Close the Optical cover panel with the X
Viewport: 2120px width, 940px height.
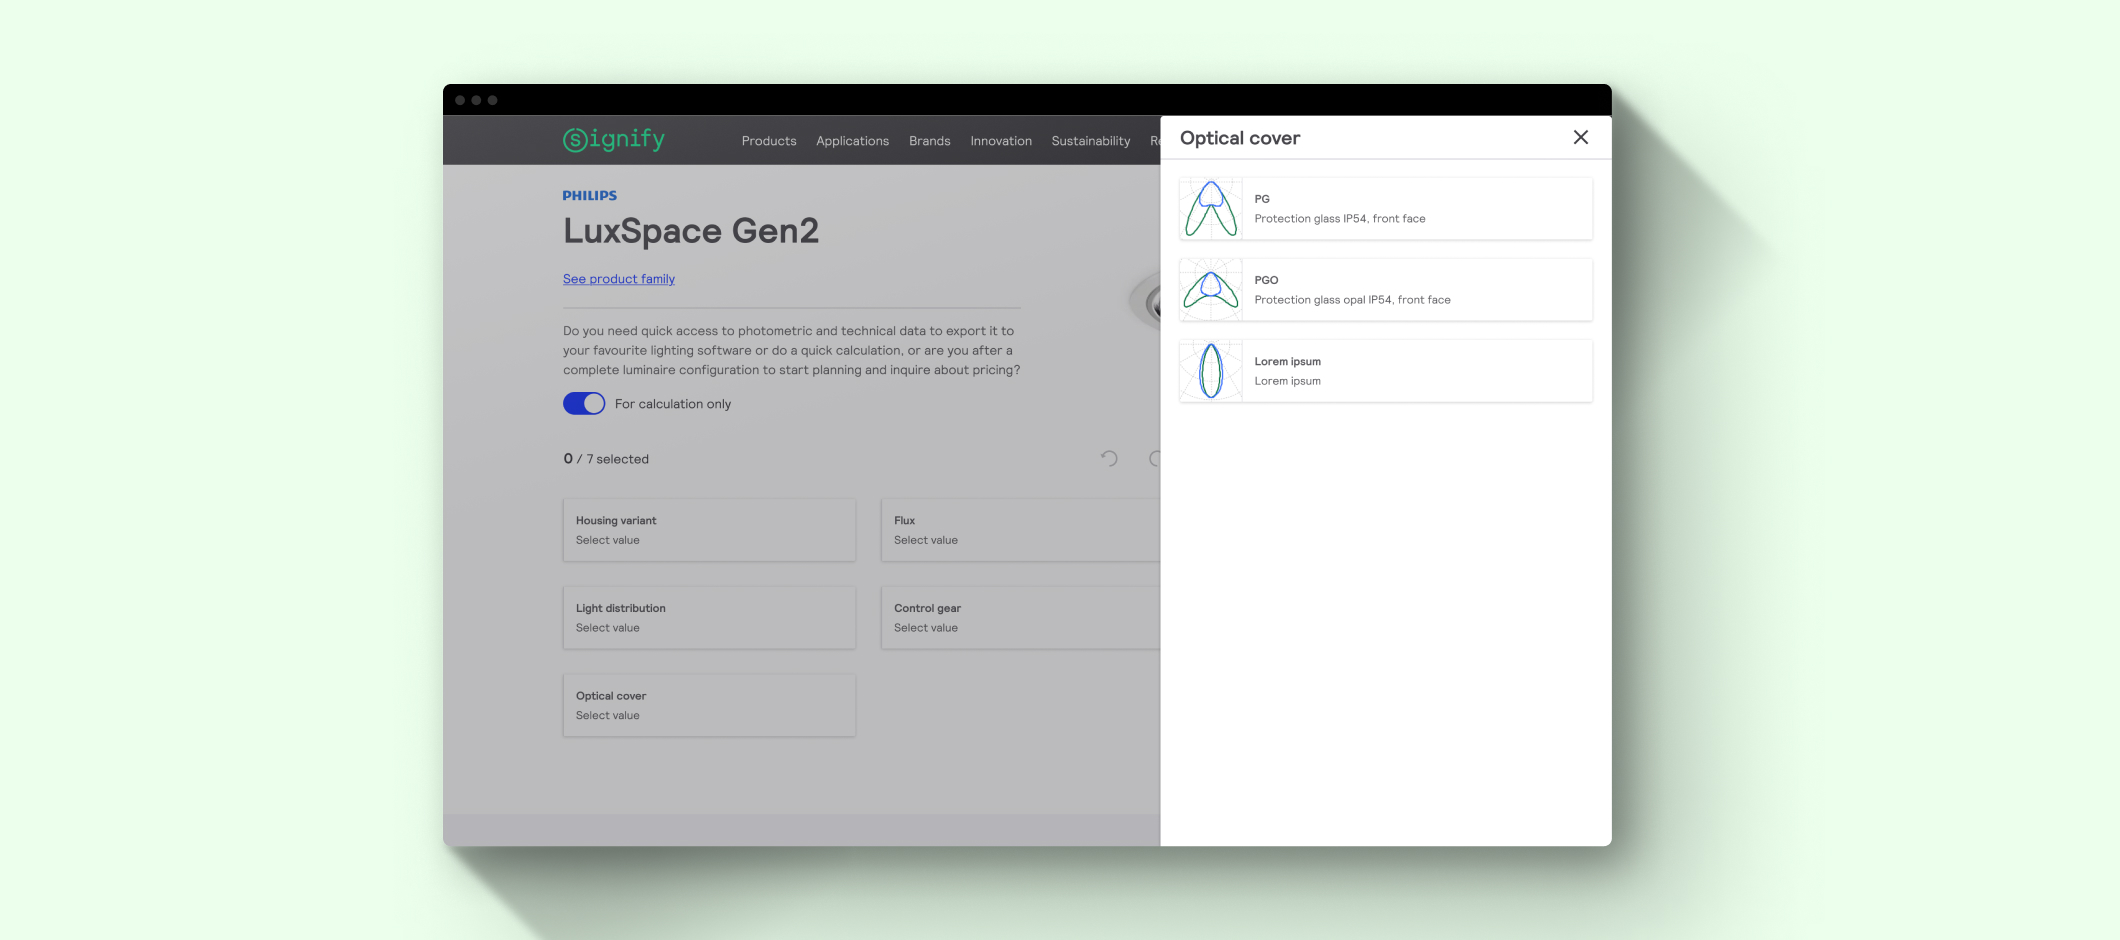[1580, 137]
